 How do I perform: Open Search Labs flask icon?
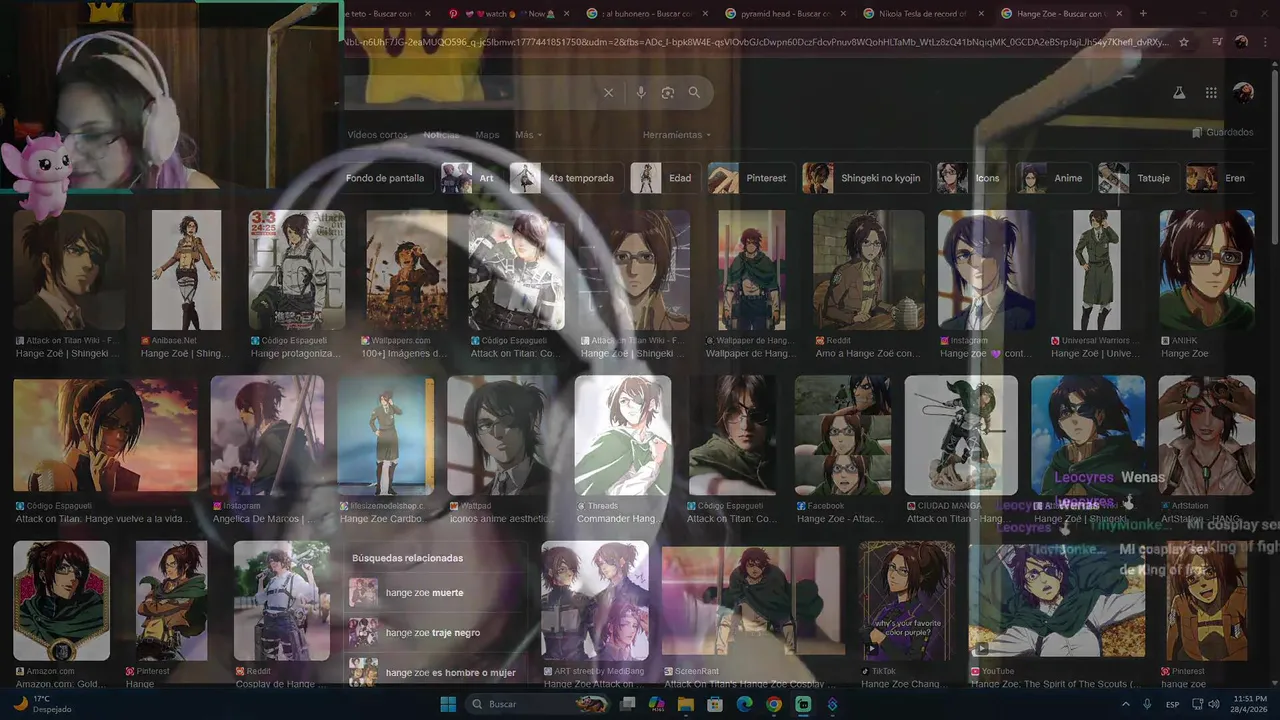click(x=1179, y=92)
